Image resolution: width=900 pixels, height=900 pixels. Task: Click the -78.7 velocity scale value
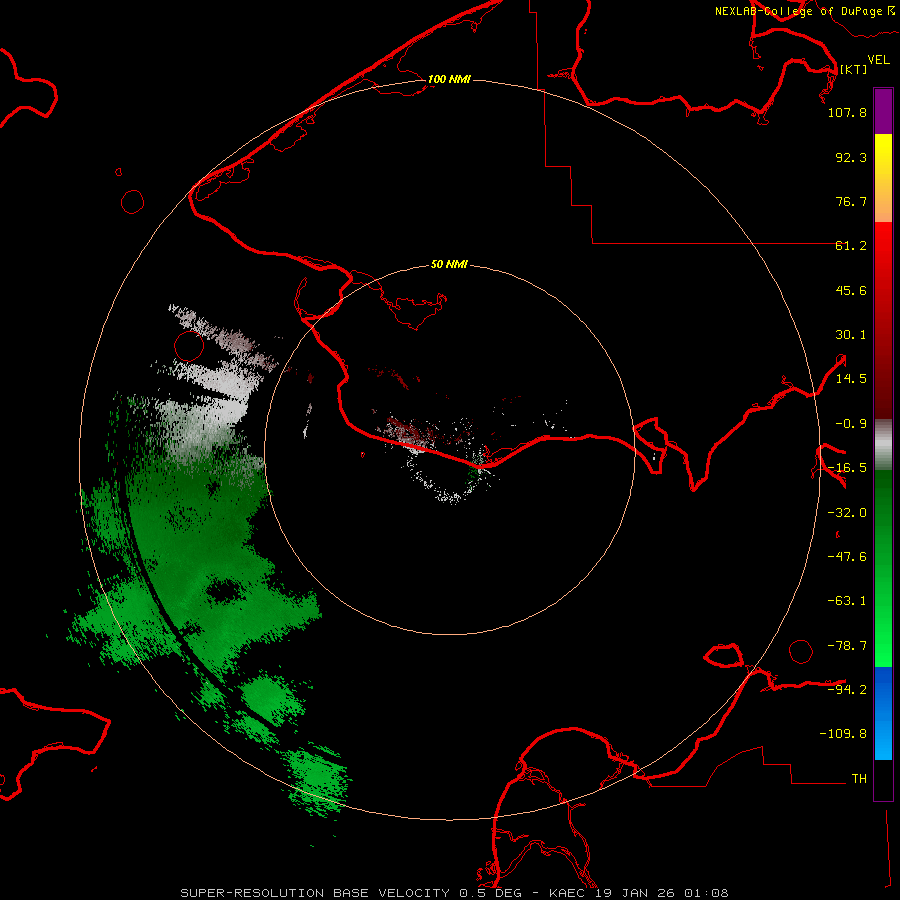click(x=847, y=646)
